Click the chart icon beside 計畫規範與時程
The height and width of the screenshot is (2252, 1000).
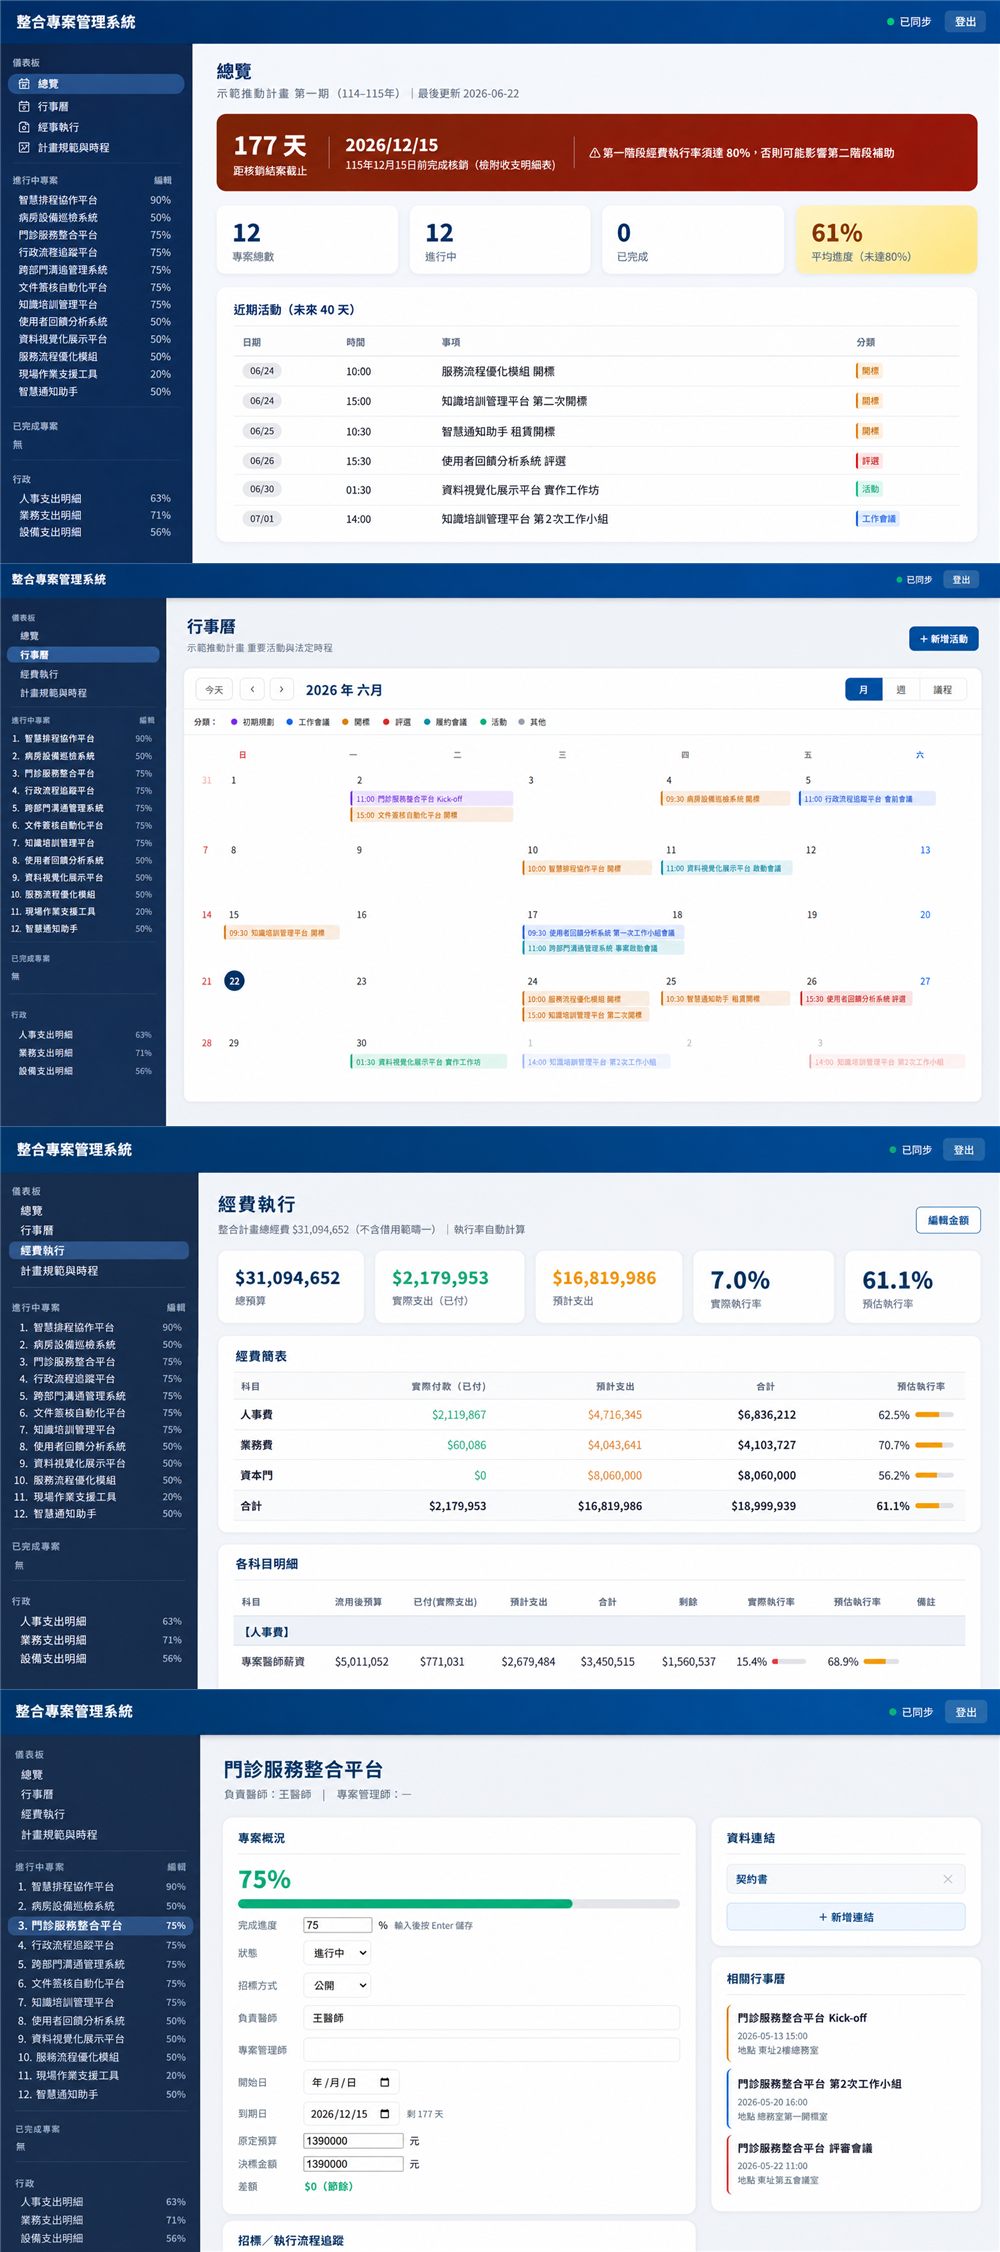(24, 147)
